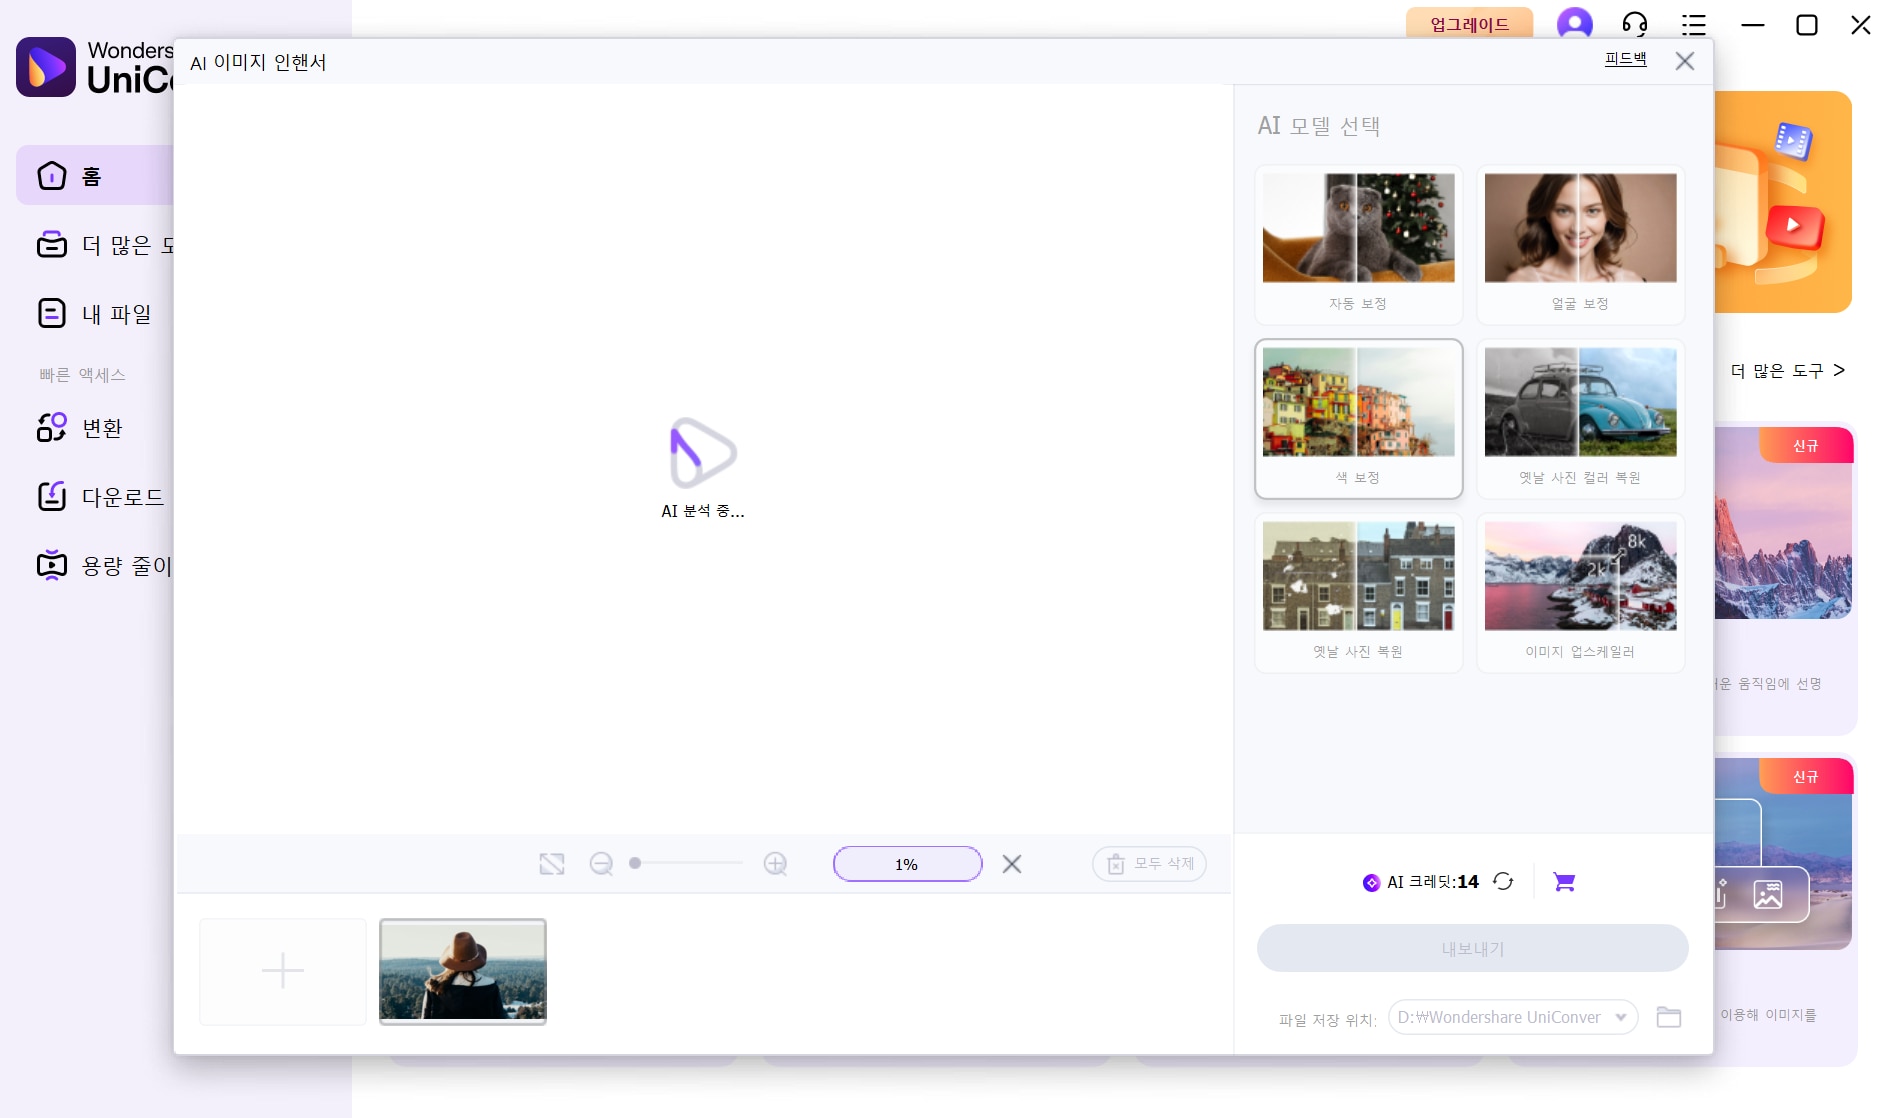Screen dimensions: 1890x1118
Task: Click the fit-to-screen icon in toolbar
Action: point(552,864)
